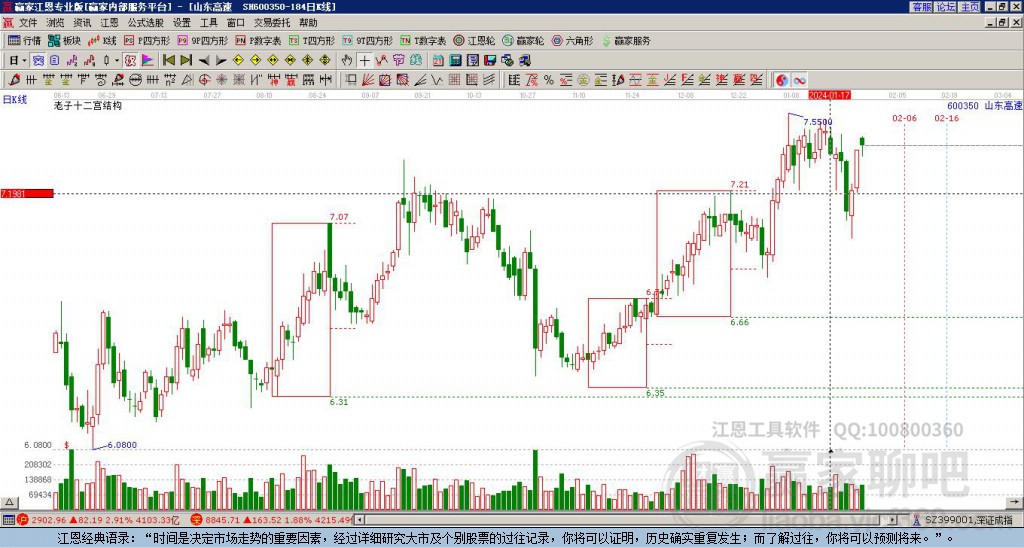The image size is (1024, 548).
Task: Toggle the 权 adjustment button
Action: (x=130, y=61)
